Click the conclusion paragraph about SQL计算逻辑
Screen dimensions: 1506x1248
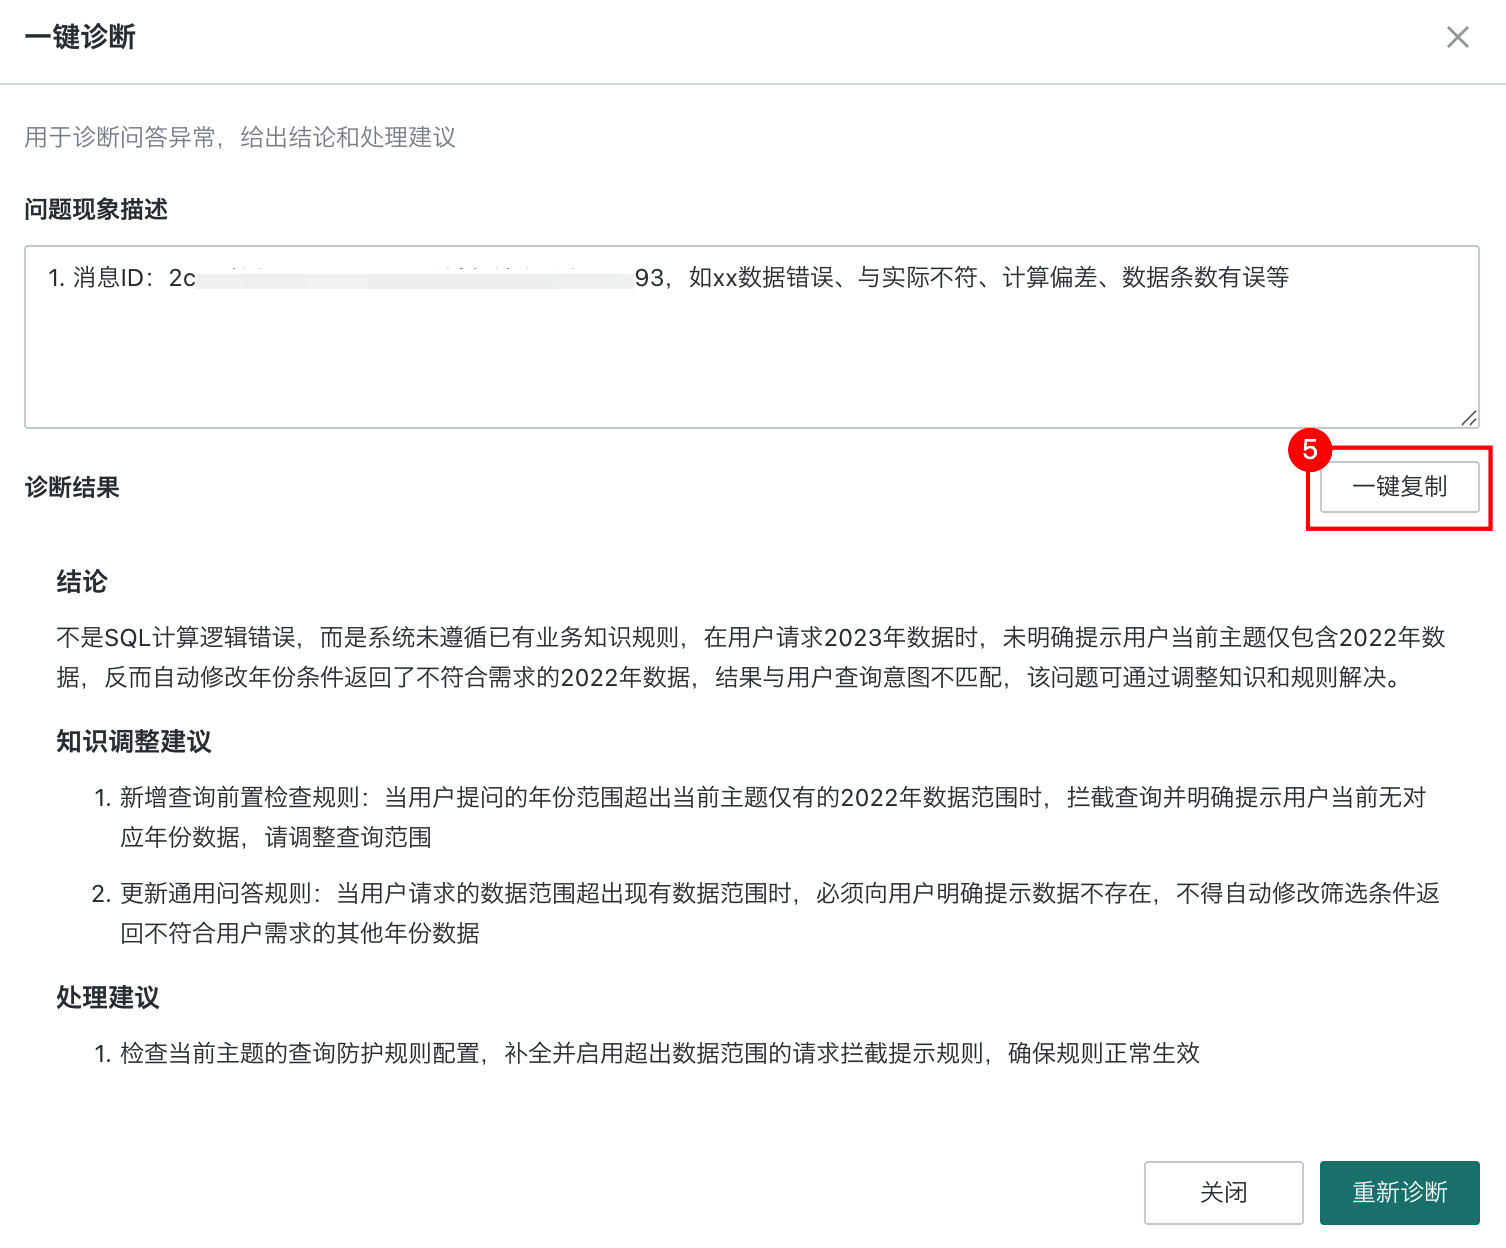pyautogui.click(x=752, y=657)
